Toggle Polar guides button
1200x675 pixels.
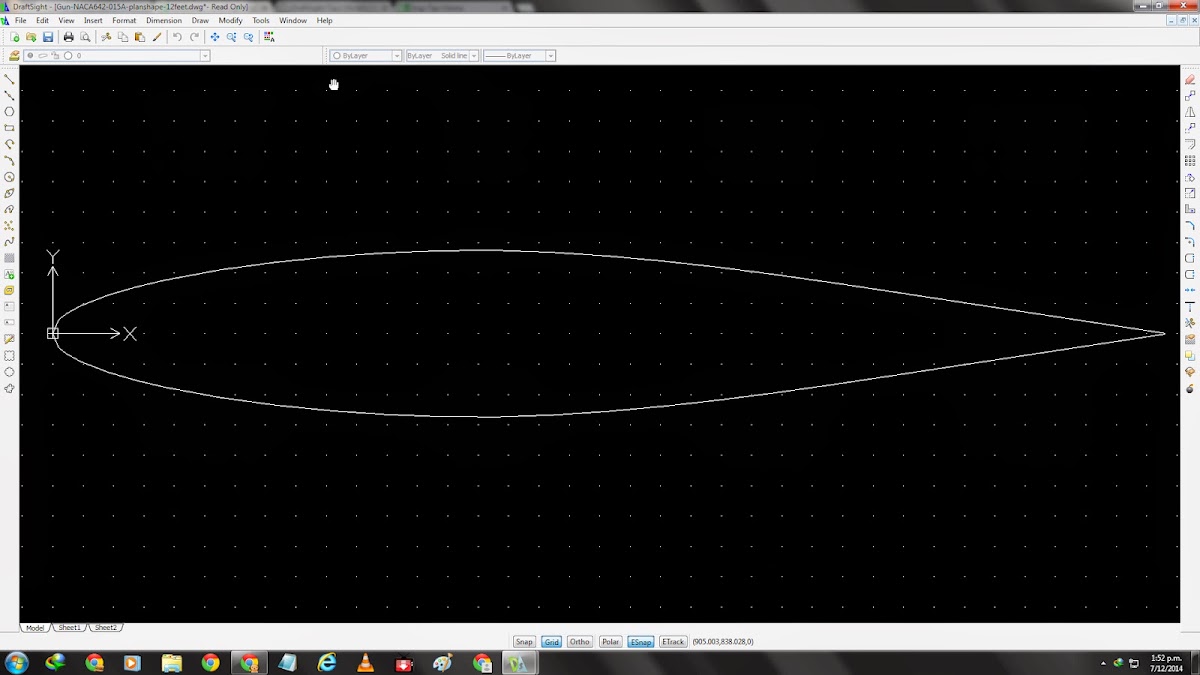(610, 642)
